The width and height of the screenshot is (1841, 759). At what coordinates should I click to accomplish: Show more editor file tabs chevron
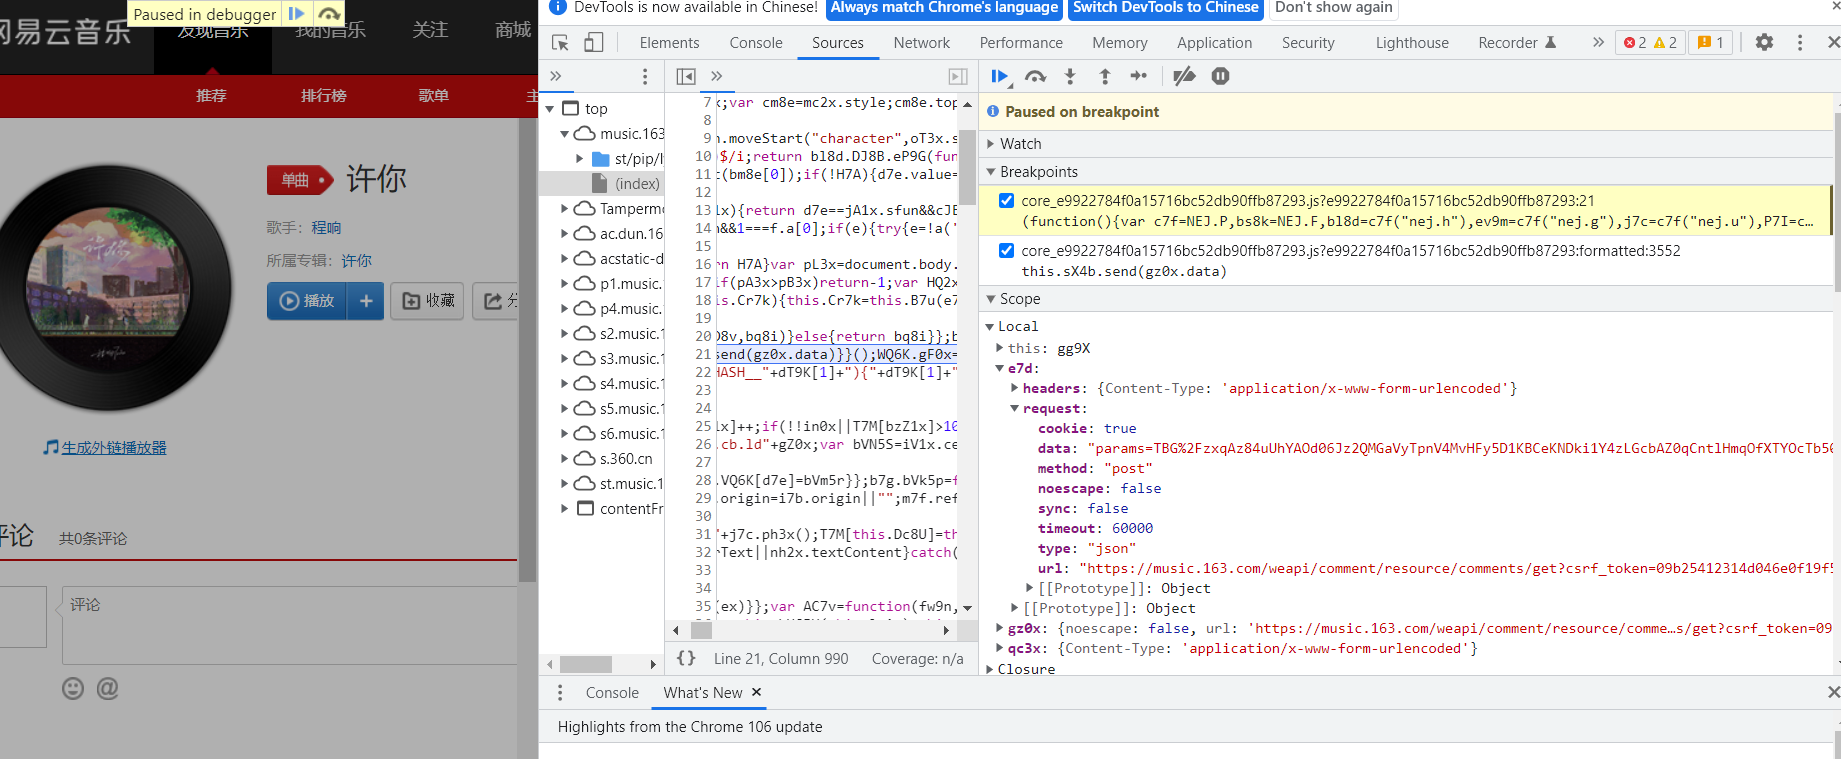click(717, 76)
